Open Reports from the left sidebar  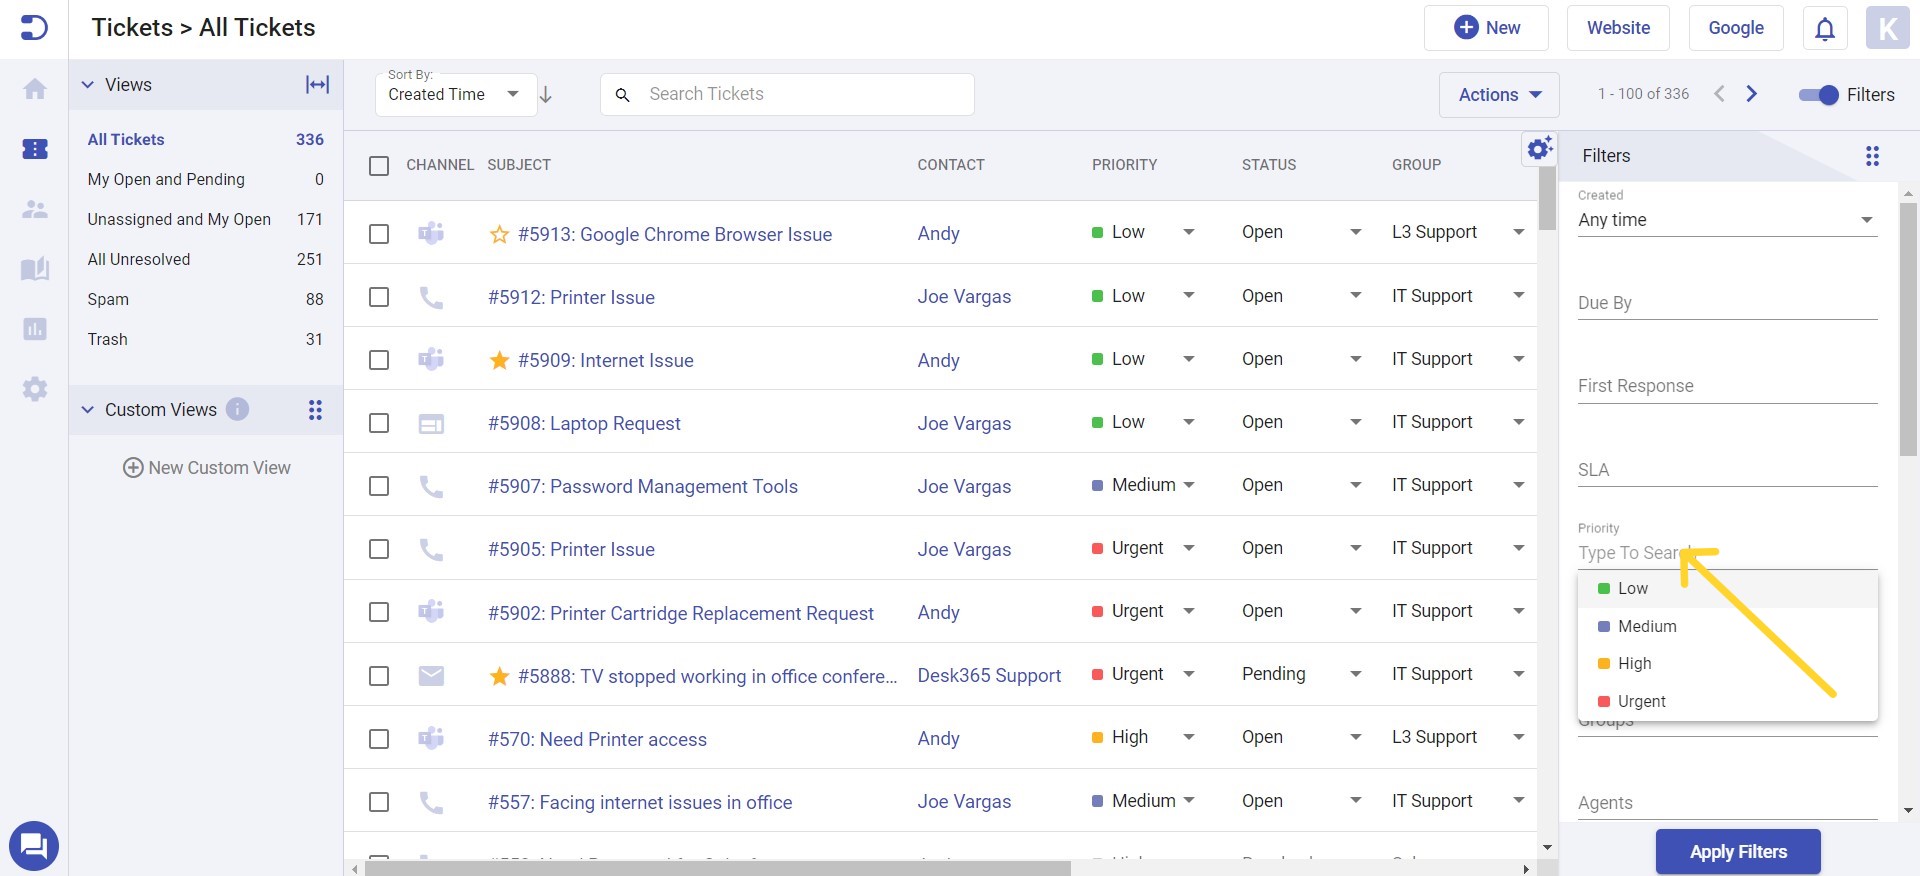(35, 329)
